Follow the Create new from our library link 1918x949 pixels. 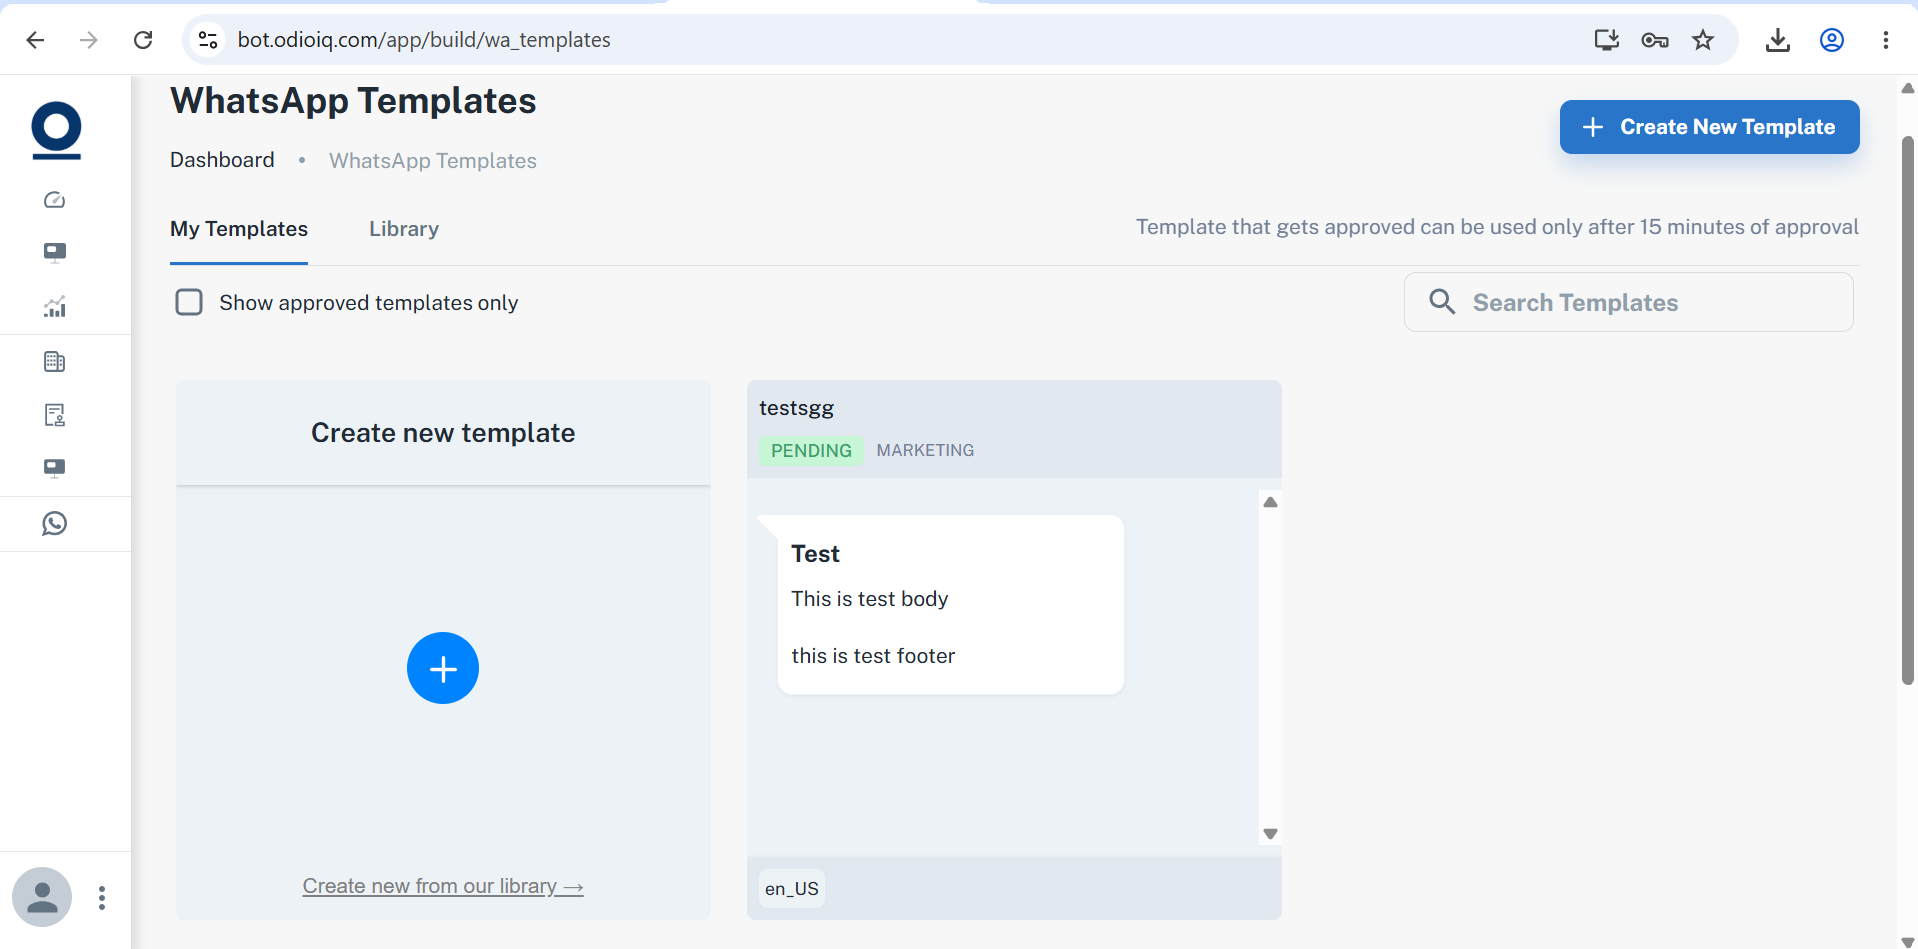click(443, 886)
